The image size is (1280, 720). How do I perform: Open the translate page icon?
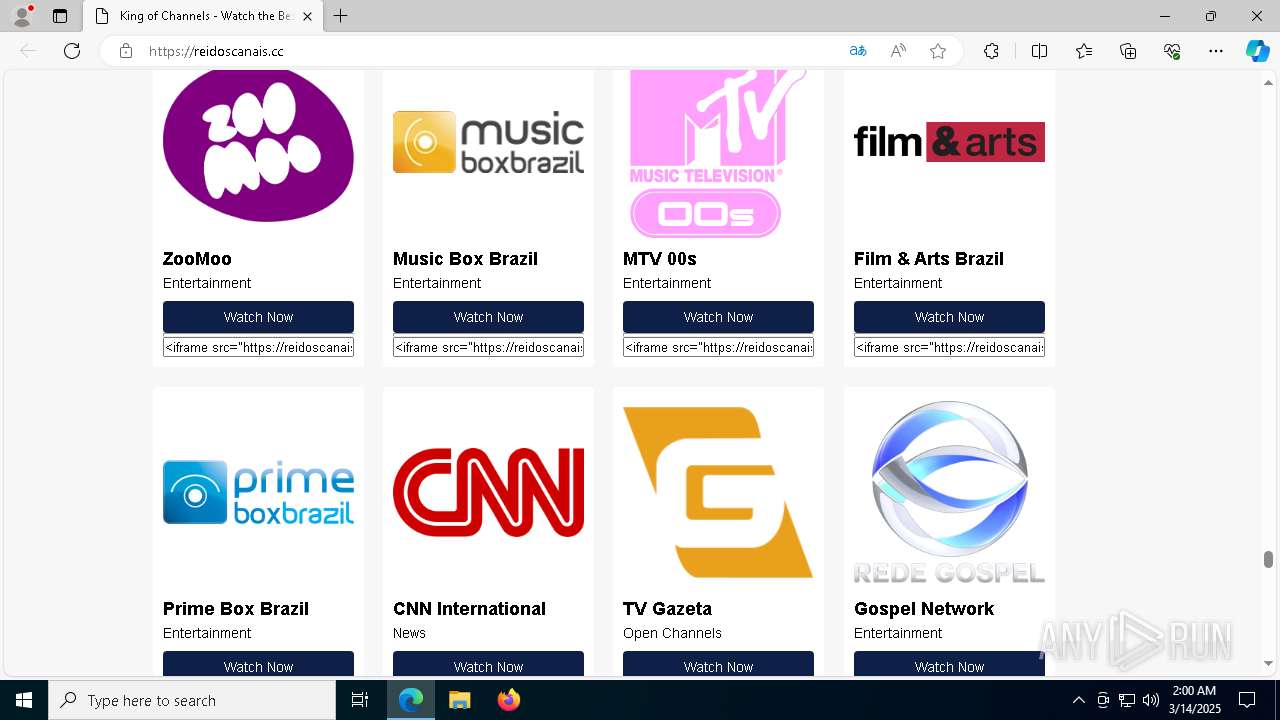pyautogui.click(x=858, y=51)
